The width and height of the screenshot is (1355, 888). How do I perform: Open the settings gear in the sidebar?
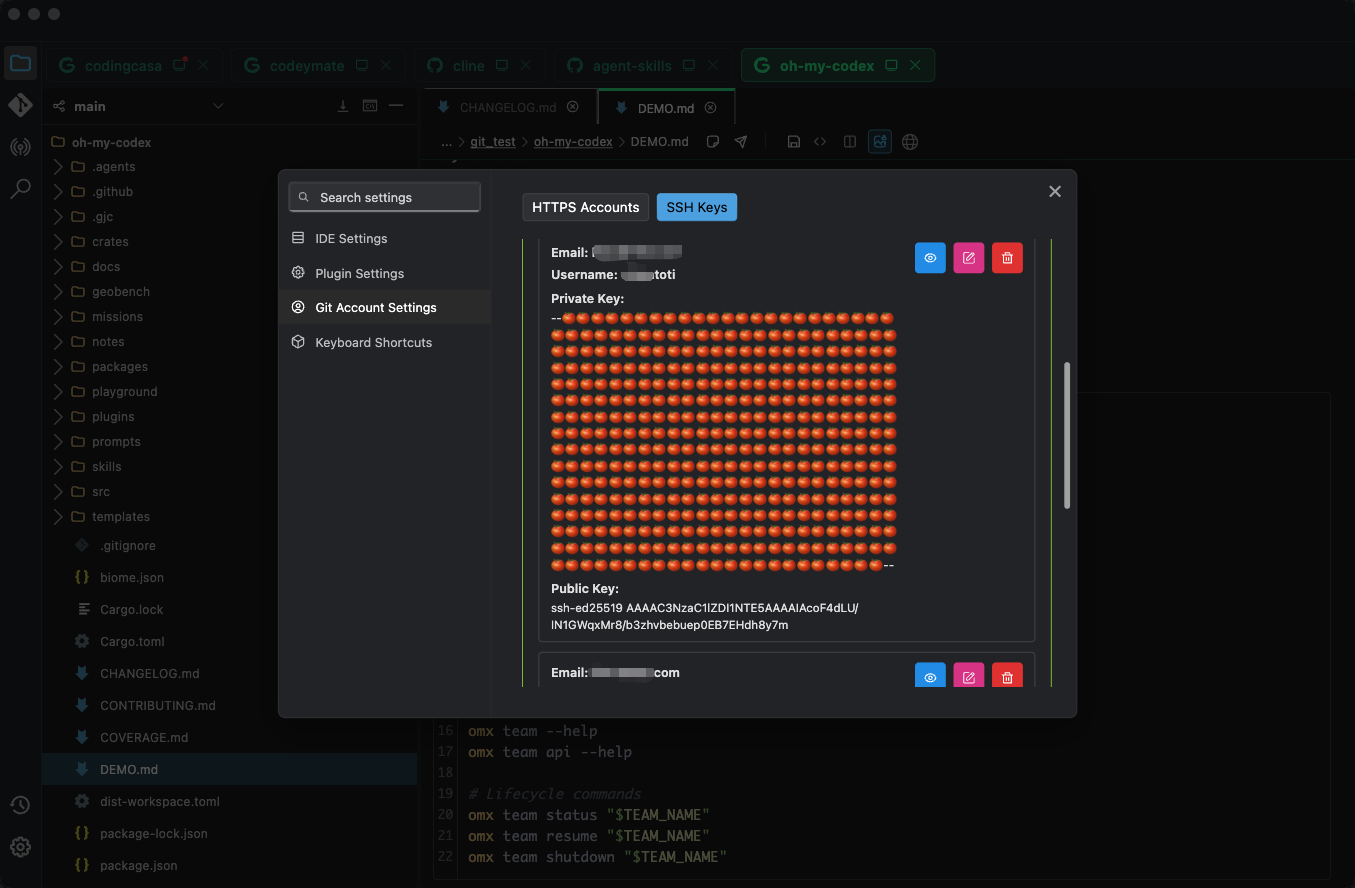[x=20, y=847]
